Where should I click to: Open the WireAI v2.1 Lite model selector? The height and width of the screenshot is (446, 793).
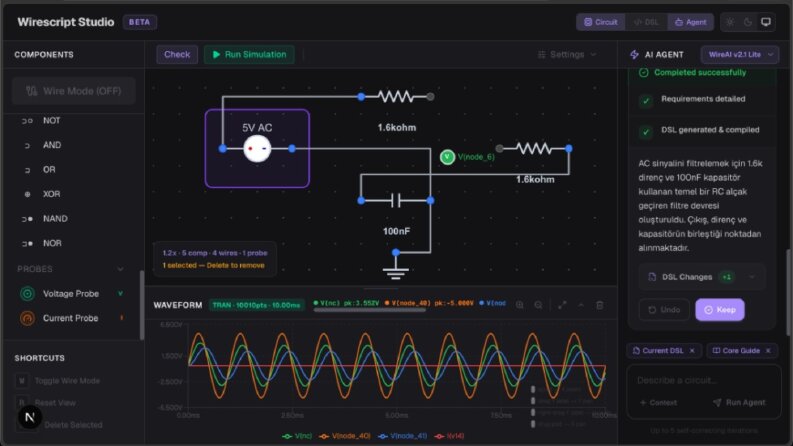pos(740,55)
